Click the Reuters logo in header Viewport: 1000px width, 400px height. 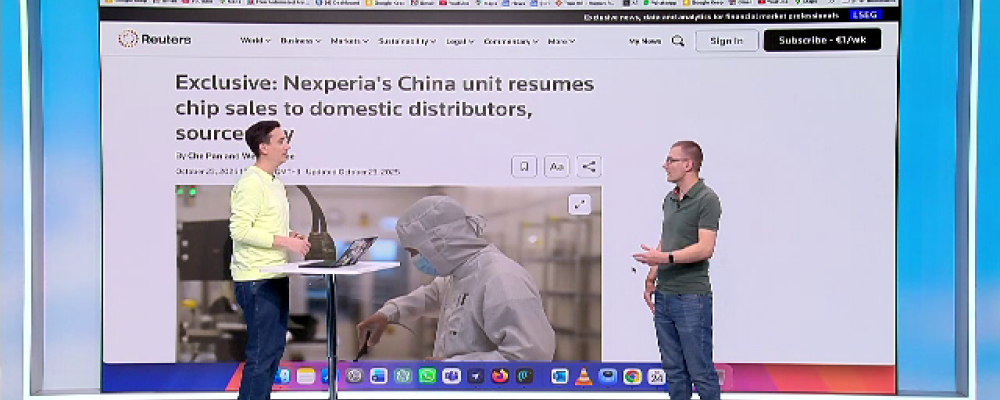[155, 40]
